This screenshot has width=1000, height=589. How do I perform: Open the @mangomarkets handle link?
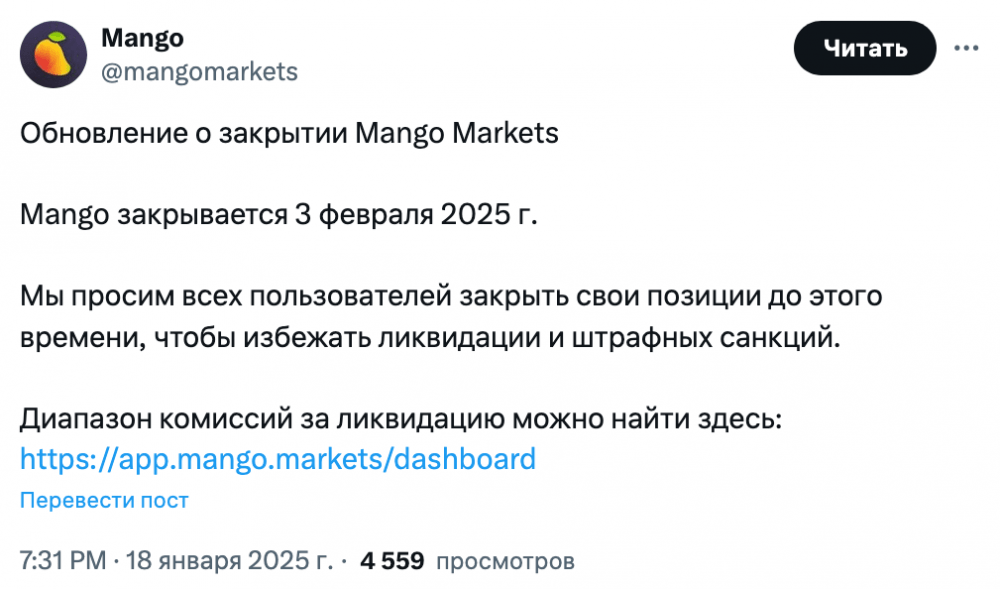pyautogui.click(x=199, y=71)
